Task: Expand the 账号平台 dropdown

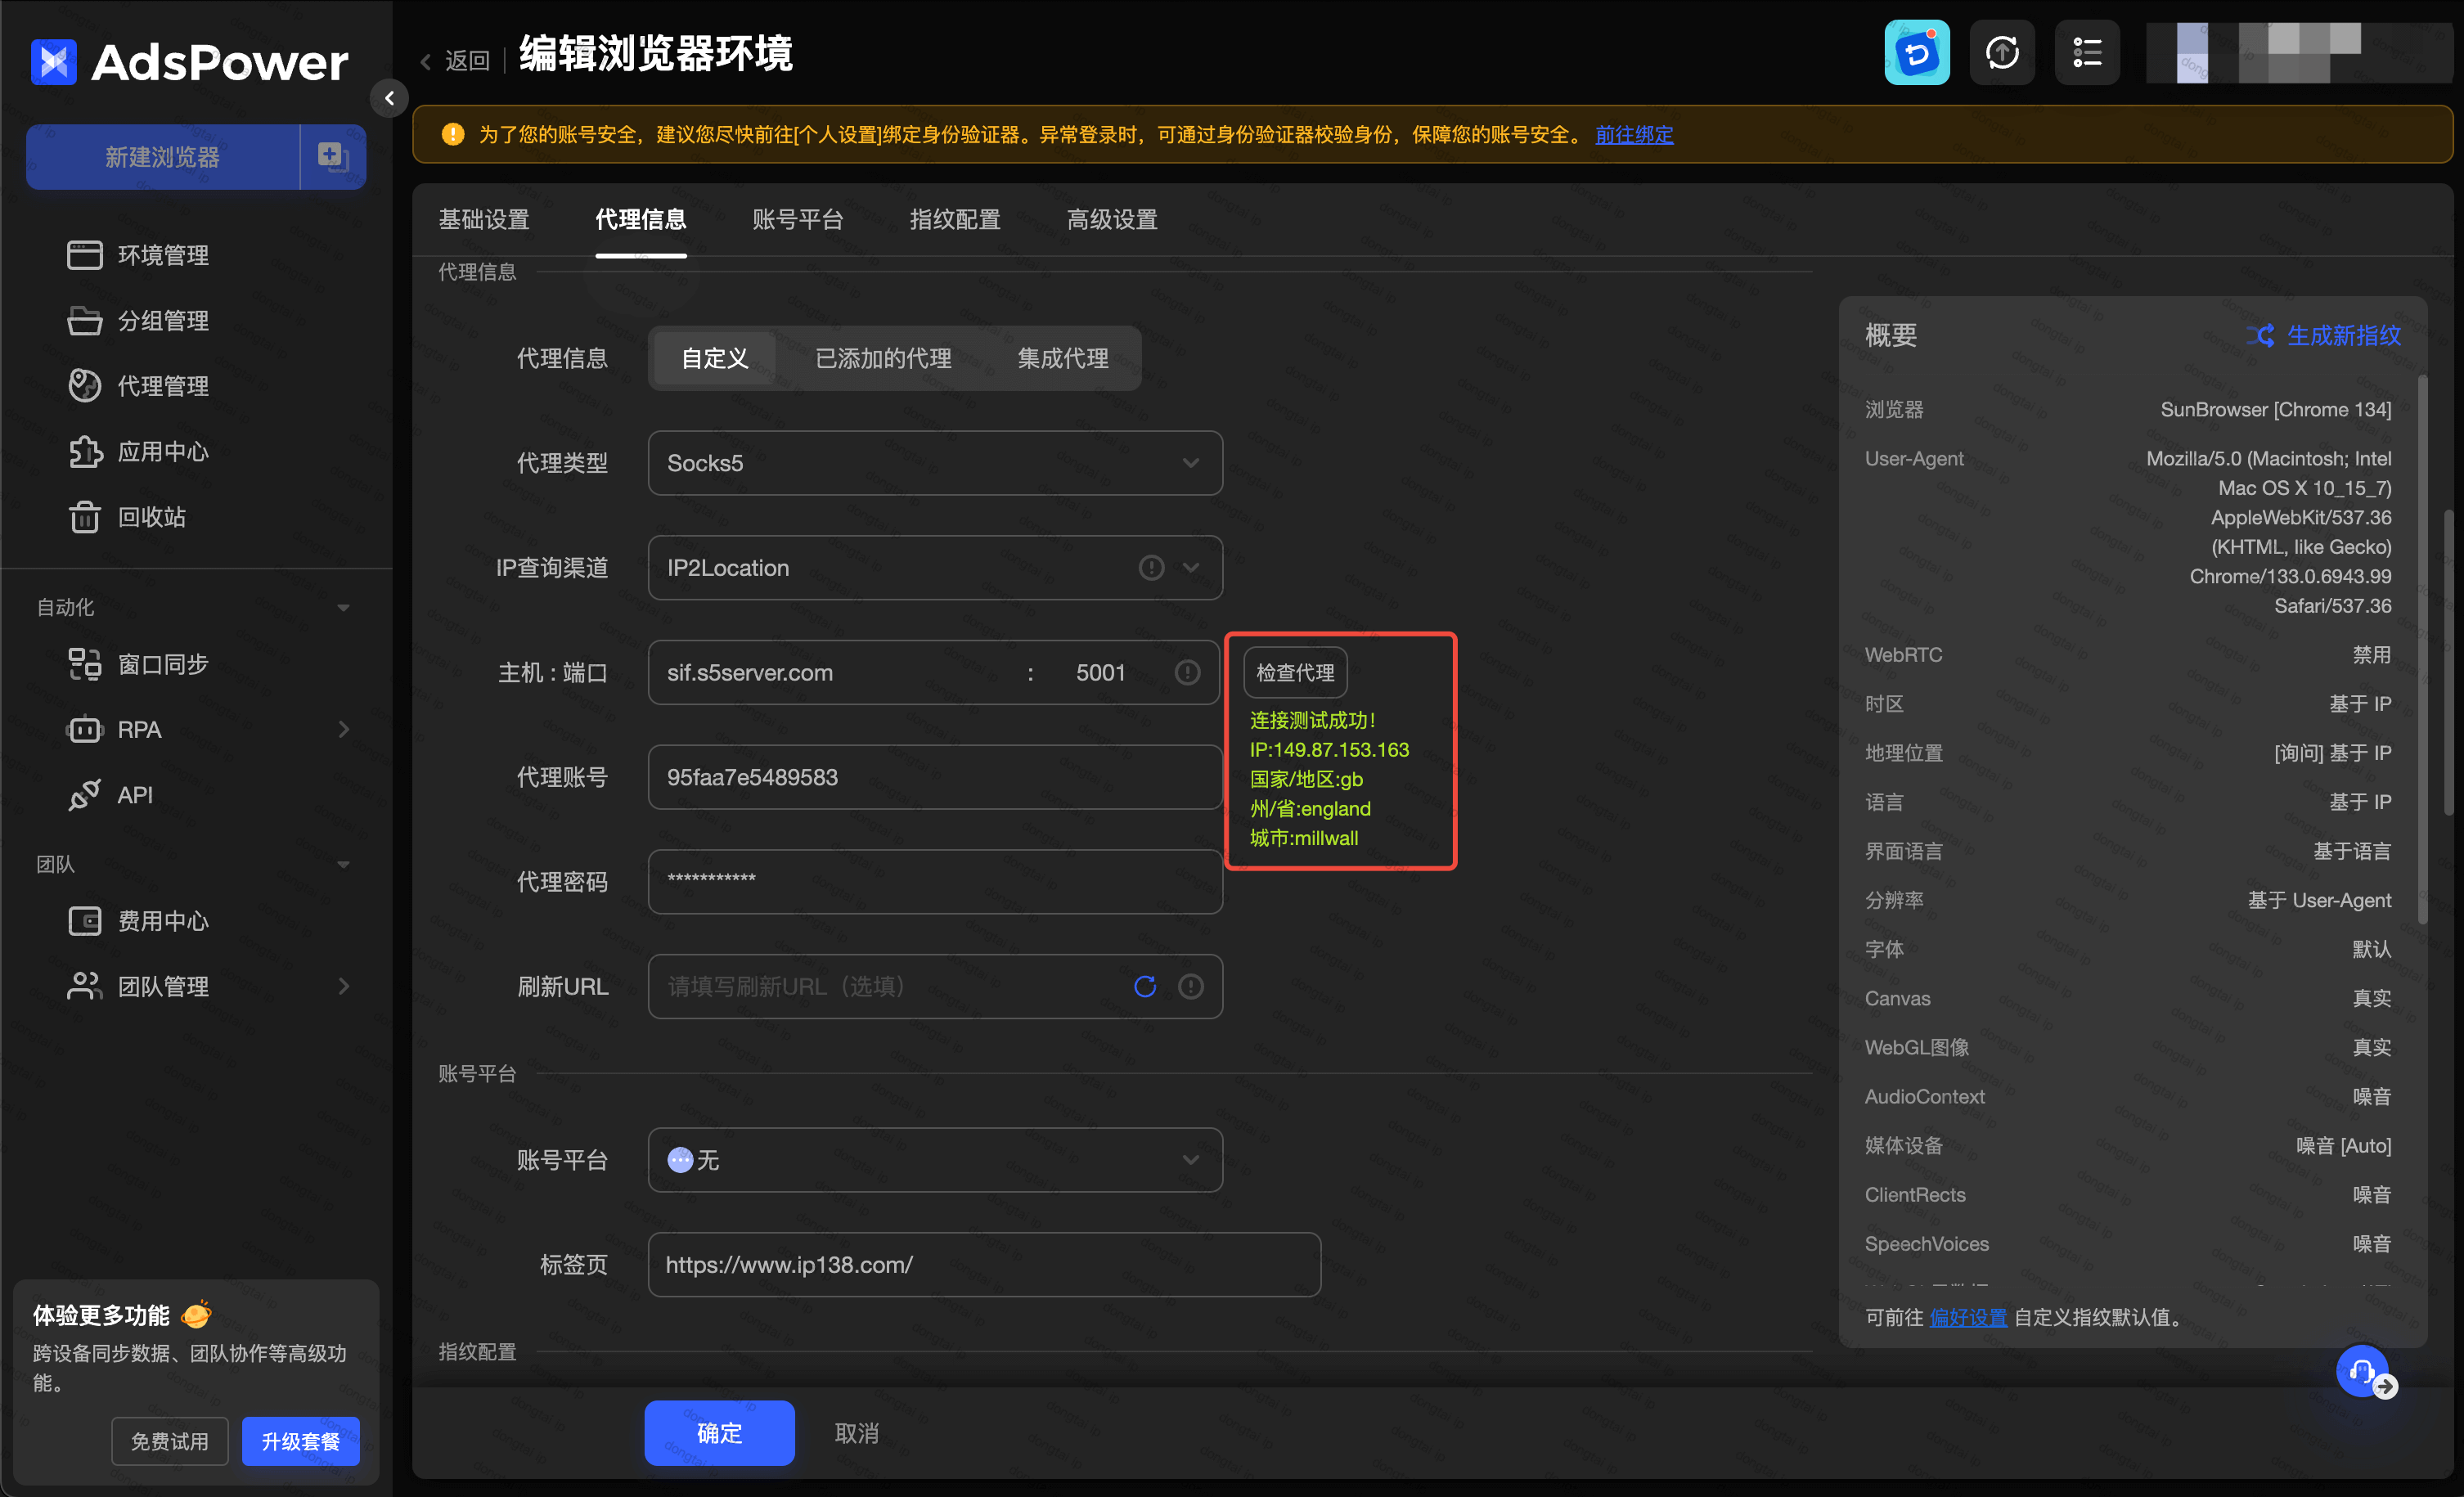Action: [x=935, y=1160]
